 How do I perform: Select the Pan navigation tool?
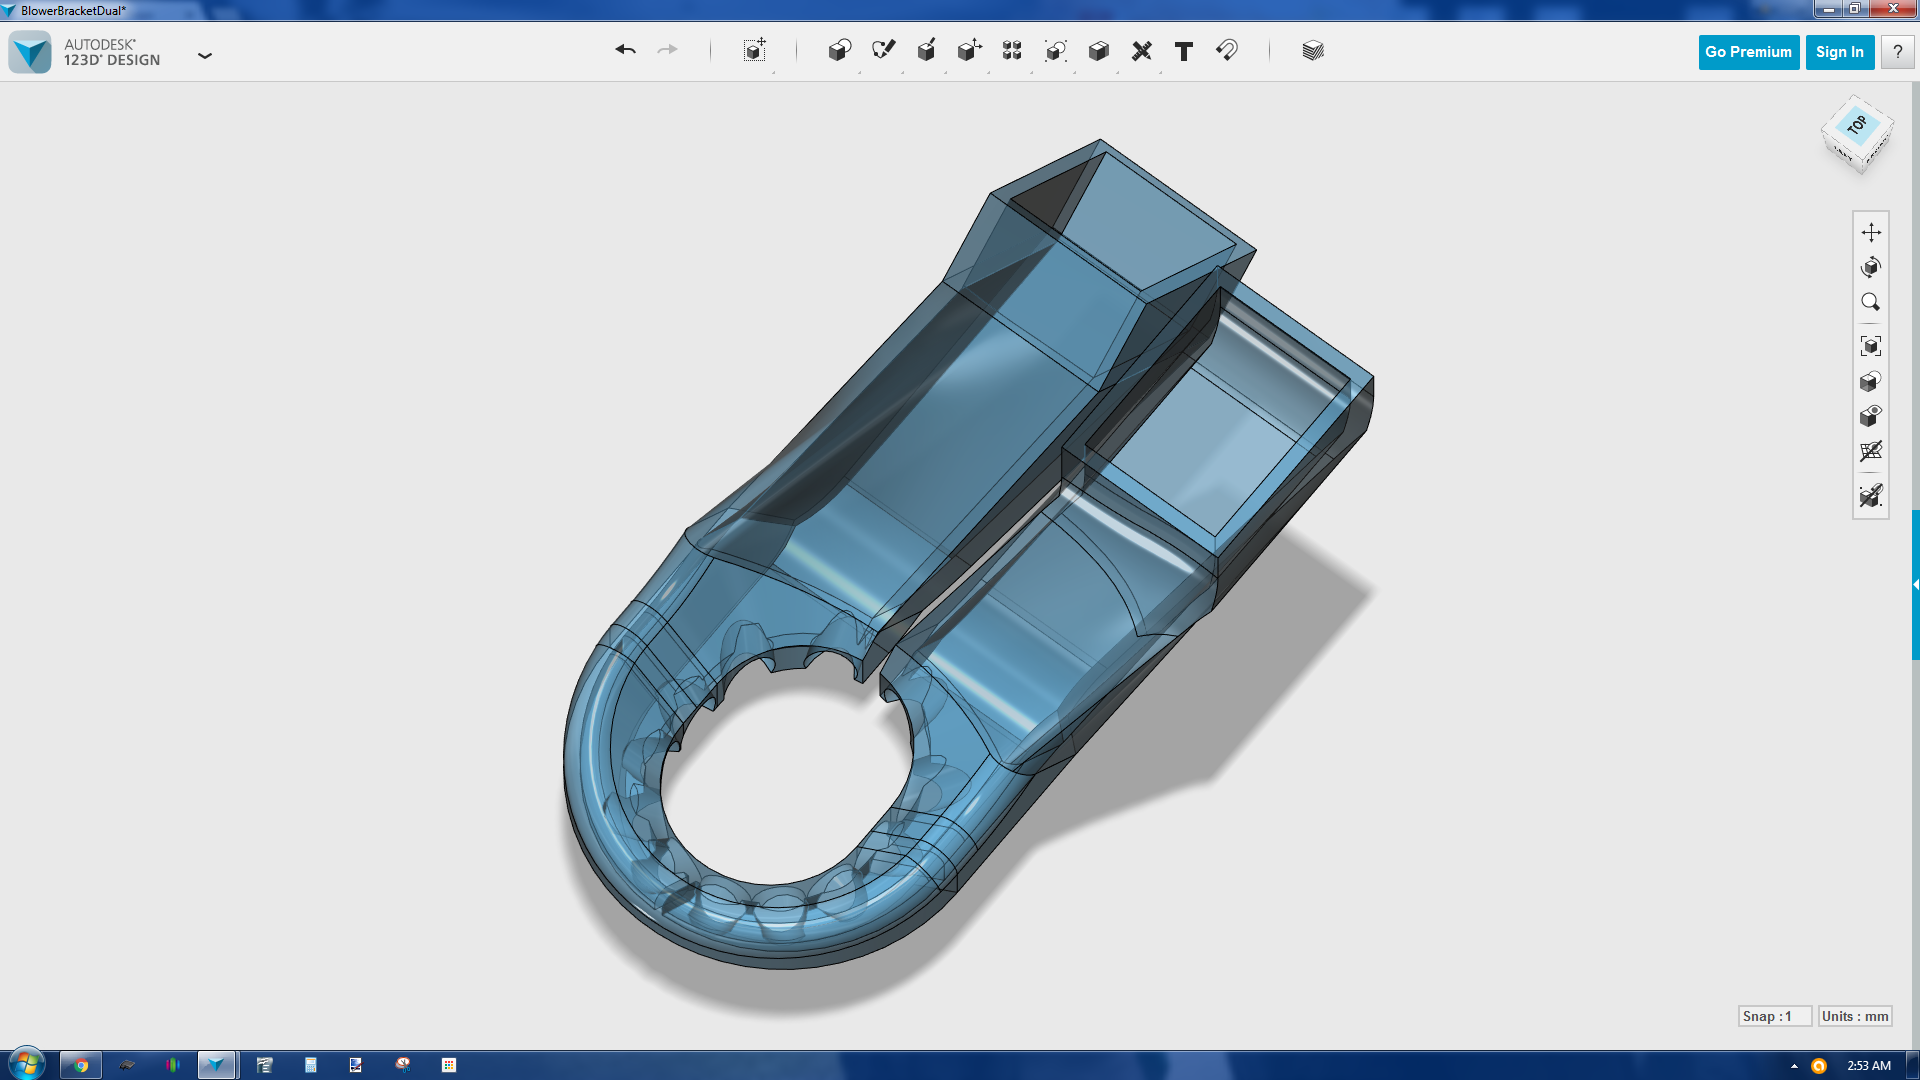coord(1871,232)
